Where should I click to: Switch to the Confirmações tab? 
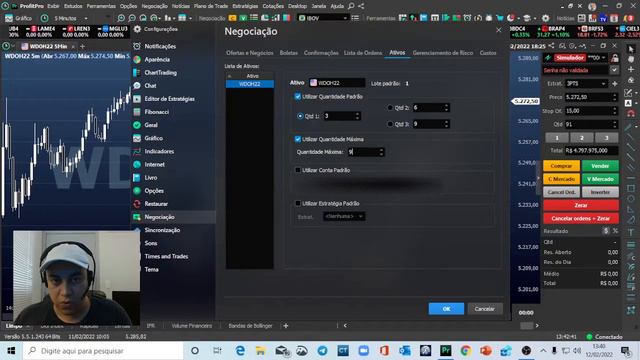point(321,53)
